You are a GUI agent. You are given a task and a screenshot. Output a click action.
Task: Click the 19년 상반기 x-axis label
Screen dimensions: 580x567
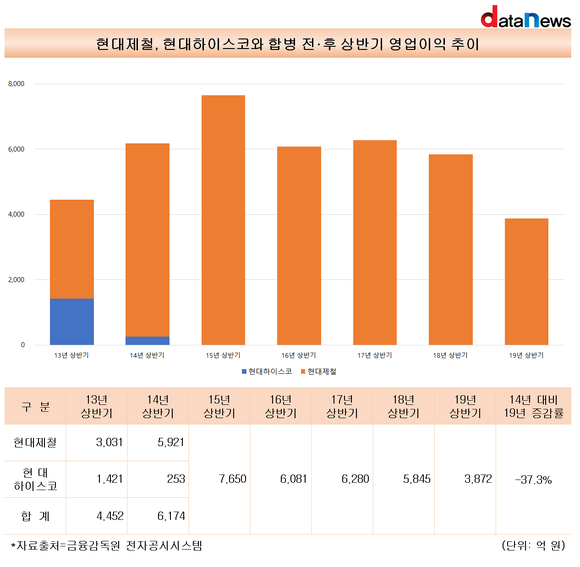pos(526,355)
